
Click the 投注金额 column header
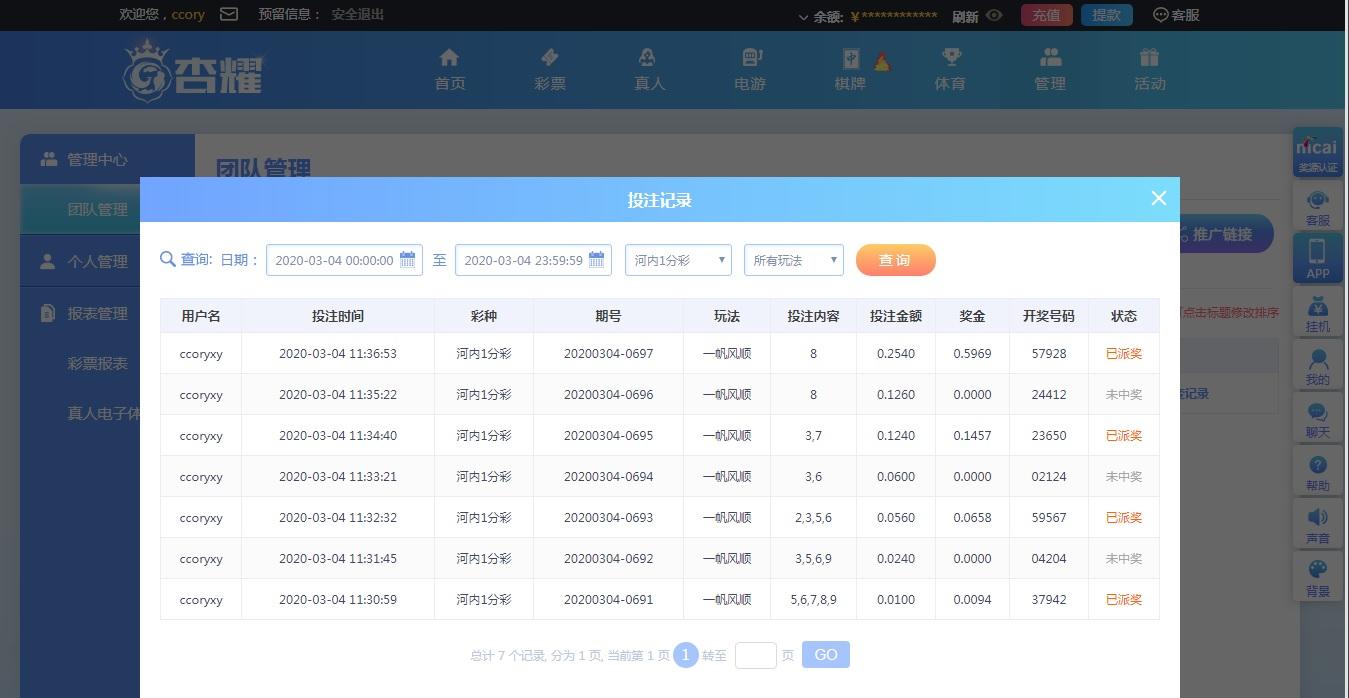click(x=896, y=316)
